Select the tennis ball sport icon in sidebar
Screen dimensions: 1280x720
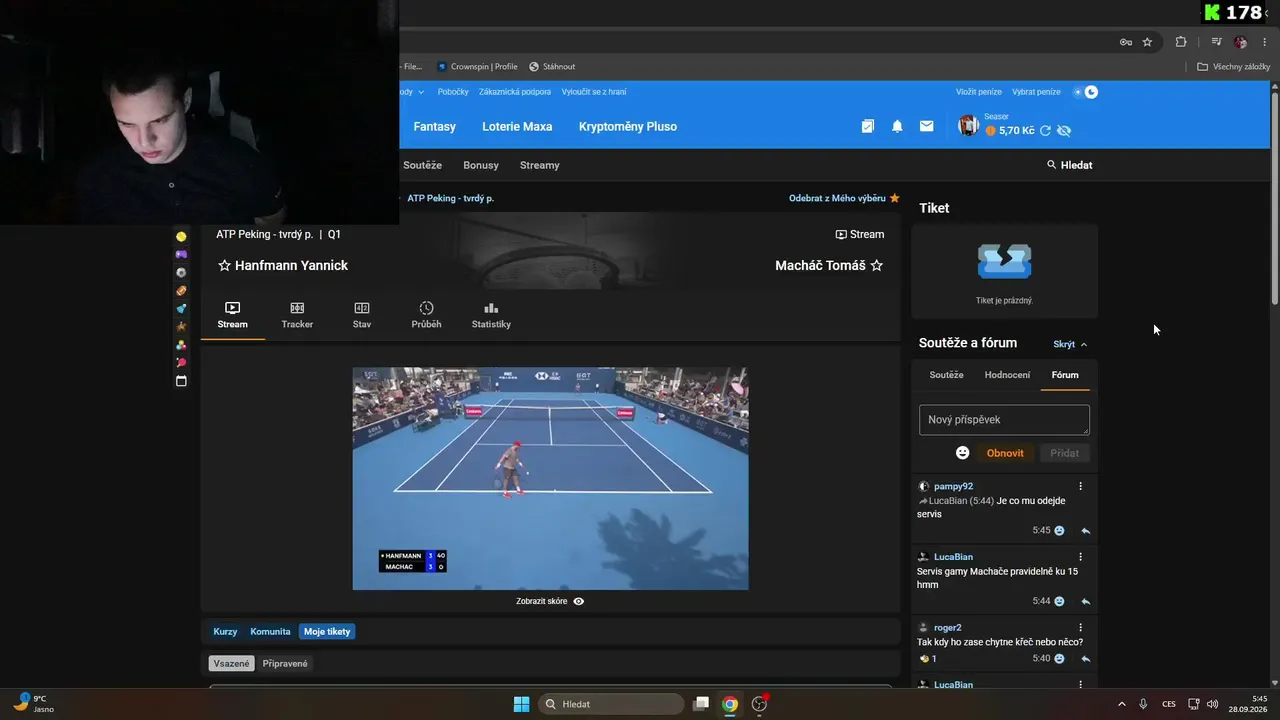(181, 237)
